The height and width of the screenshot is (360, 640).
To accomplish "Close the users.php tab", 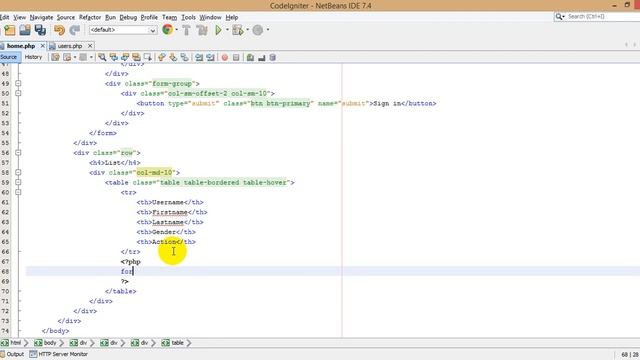I will point(90,46).
